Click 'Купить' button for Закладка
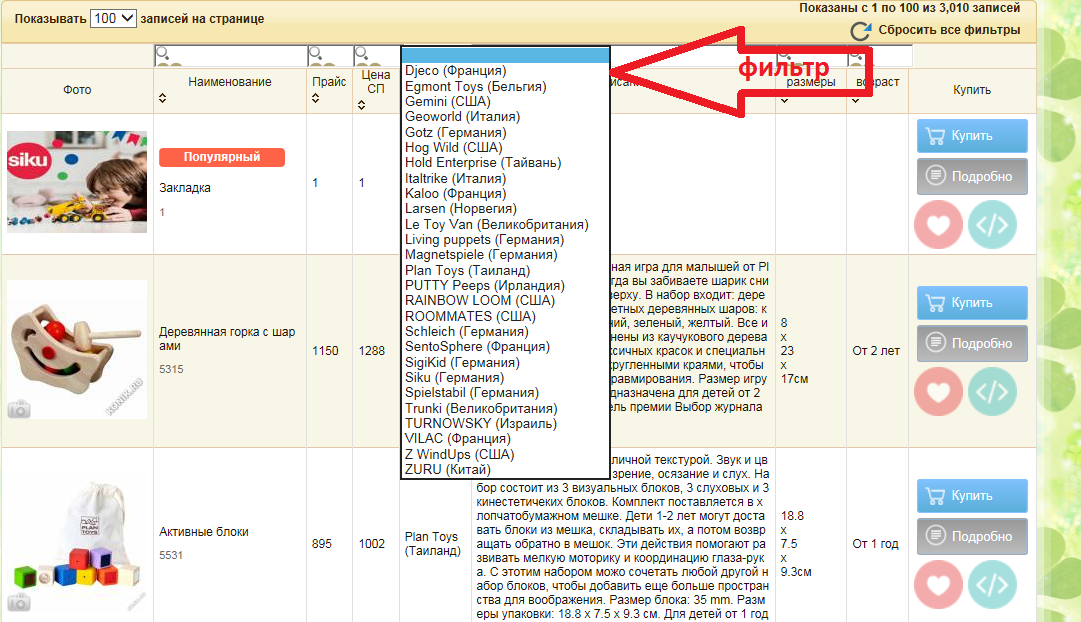The width and height of the screenshot is (1081, 622). point(972,136)
